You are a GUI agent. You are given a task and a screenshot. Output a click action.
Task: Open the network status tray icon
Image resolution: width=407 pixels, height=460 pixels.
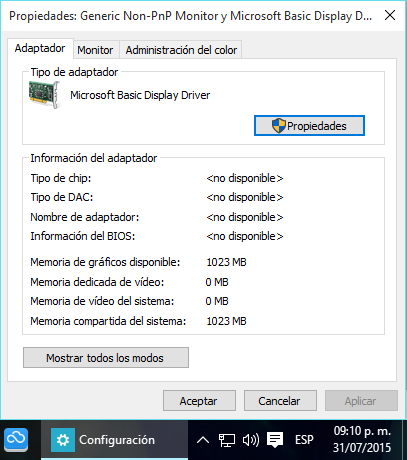[x=227, y=440]
